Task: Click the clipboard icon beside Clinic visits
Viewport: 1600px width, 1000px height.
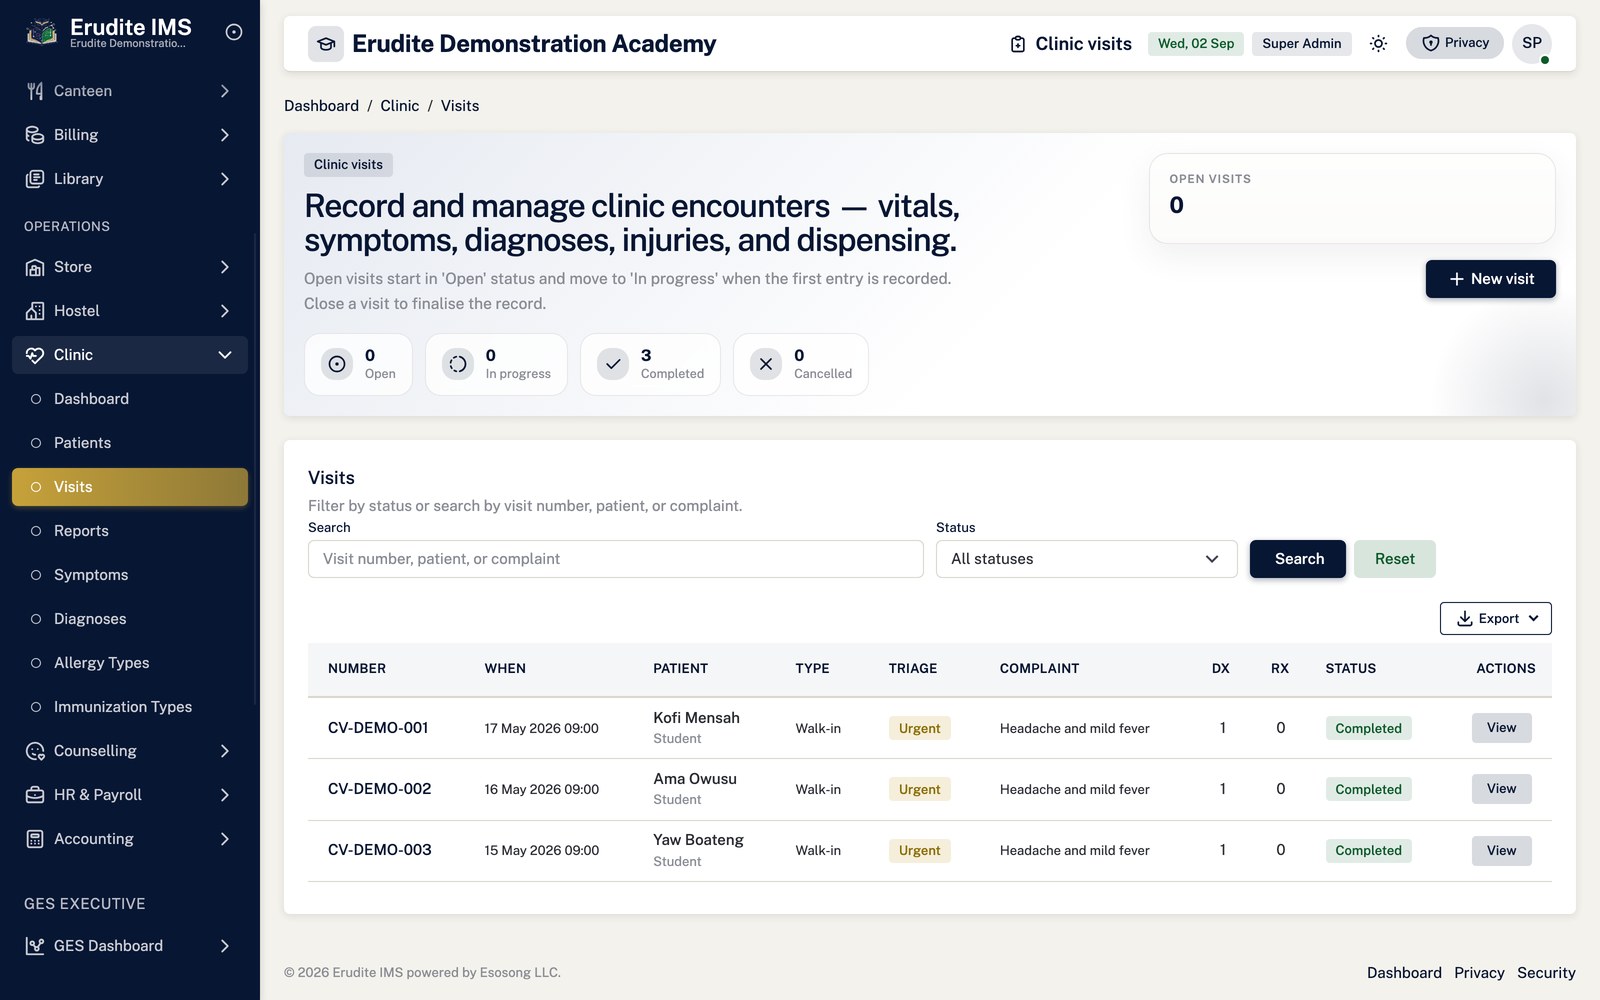Action: pos(1018,44)
